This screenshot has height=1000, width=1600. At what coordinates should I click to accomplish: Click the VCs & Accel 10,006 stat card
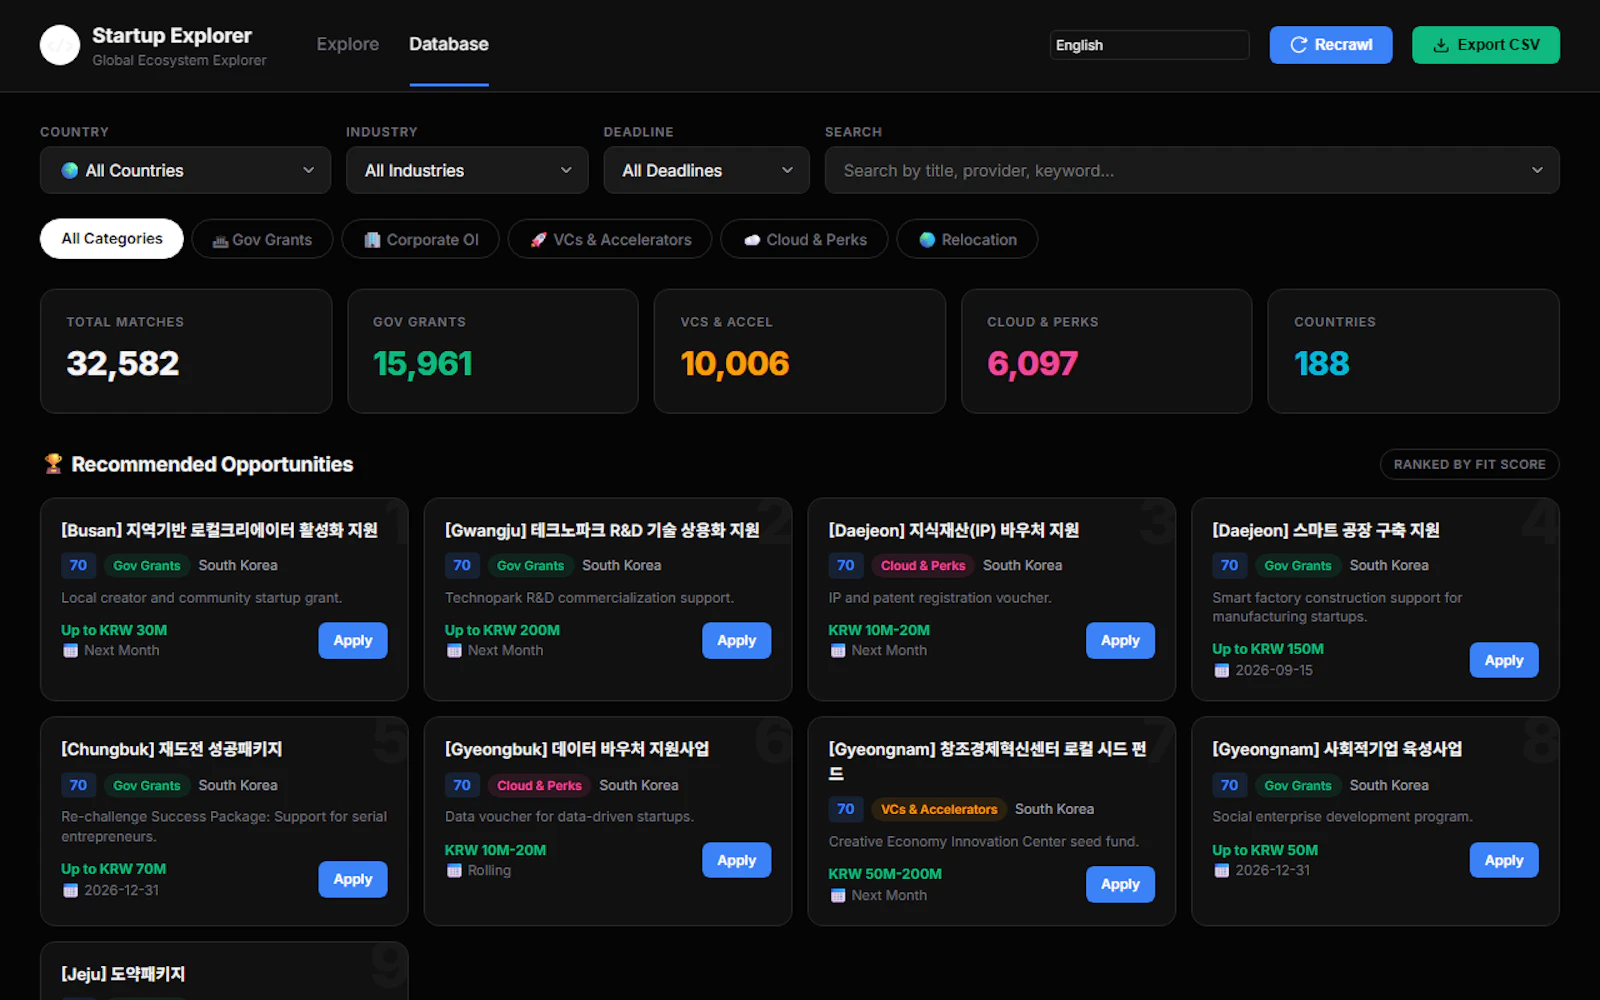pyautogui.click(x=800, y=351)
